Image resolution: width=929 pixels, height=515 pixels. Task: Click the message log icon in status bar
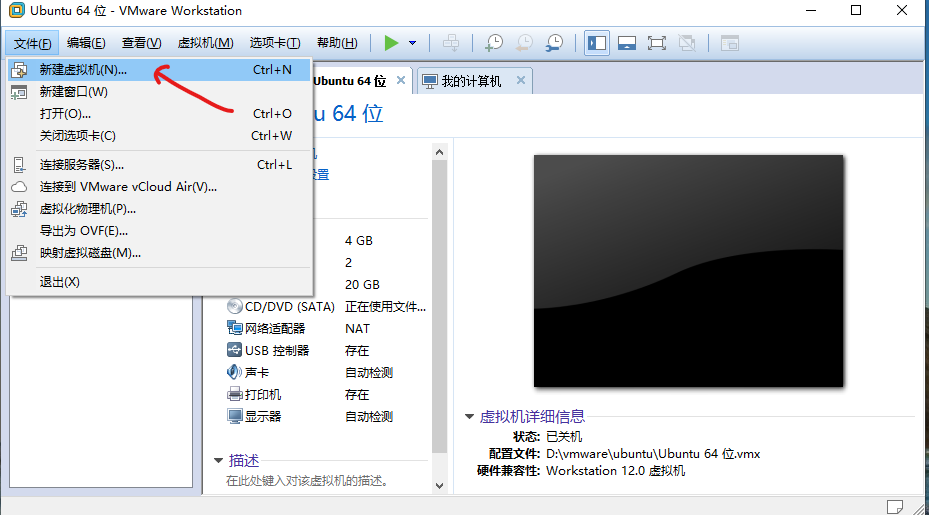pos(895,507)
